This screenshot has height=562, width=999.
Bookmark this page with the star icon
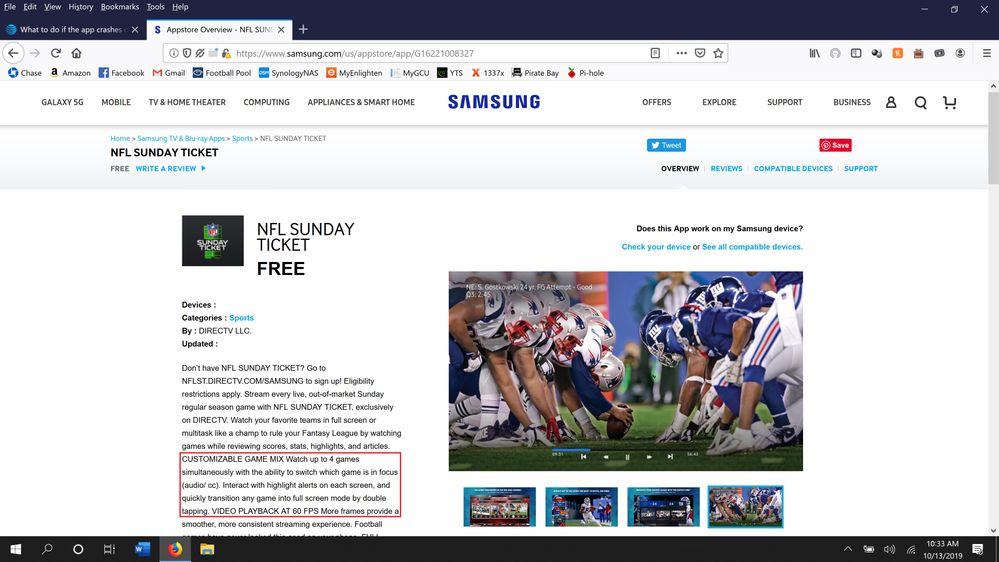pos(718,53)
